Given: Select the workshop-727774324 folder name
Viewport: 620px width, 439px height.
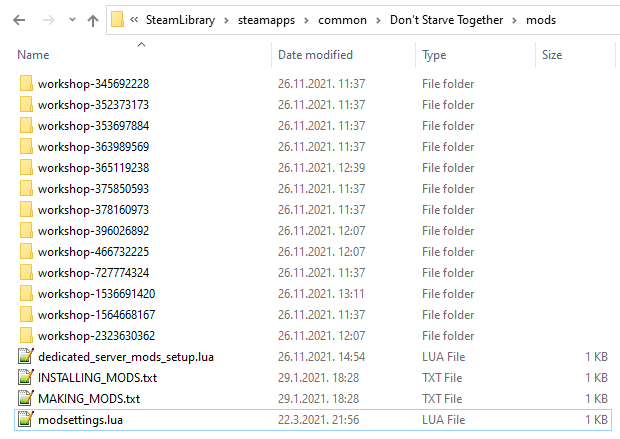Looking at the screenshot, I should coord(93,272).
